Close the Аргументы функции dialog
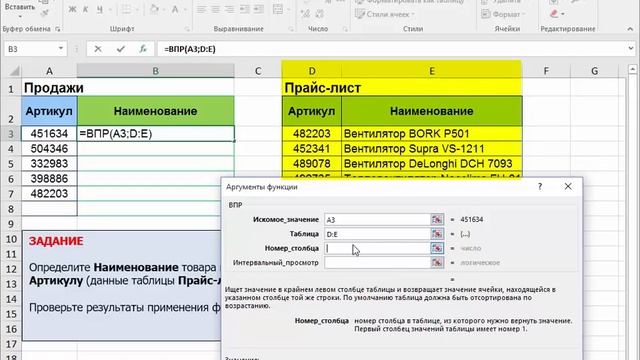Viewport: 640px width, 360px height. [x=568, y=187]
